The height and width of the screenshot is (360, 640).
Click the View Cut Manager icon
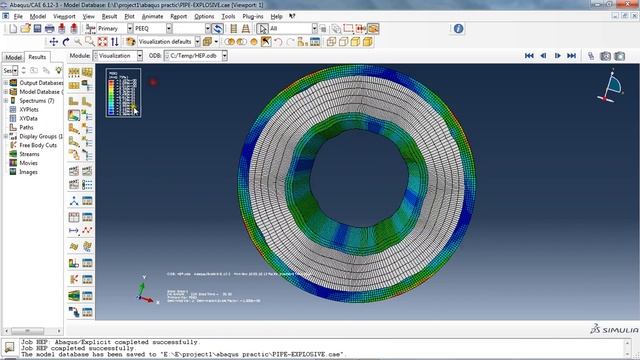click(87, 263)
